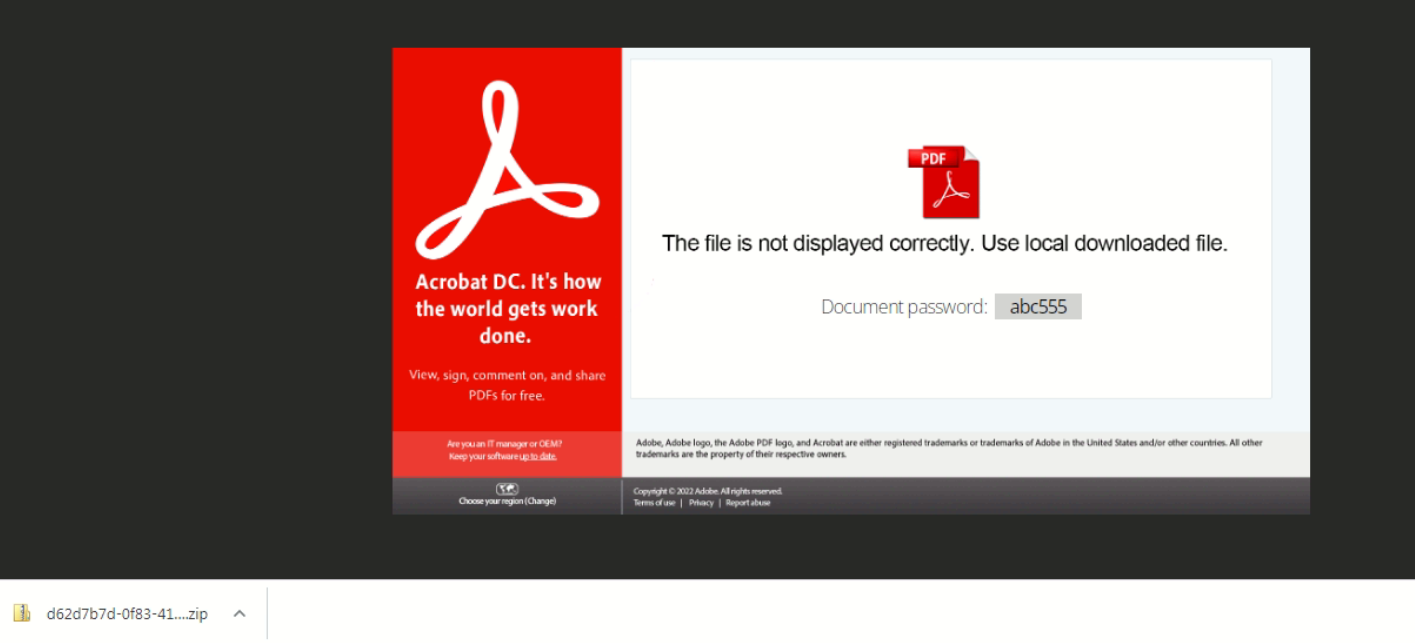Screen dimensions: 1415x643
Task: Follow the 'up to date' software link
Action: coord(538,456)
